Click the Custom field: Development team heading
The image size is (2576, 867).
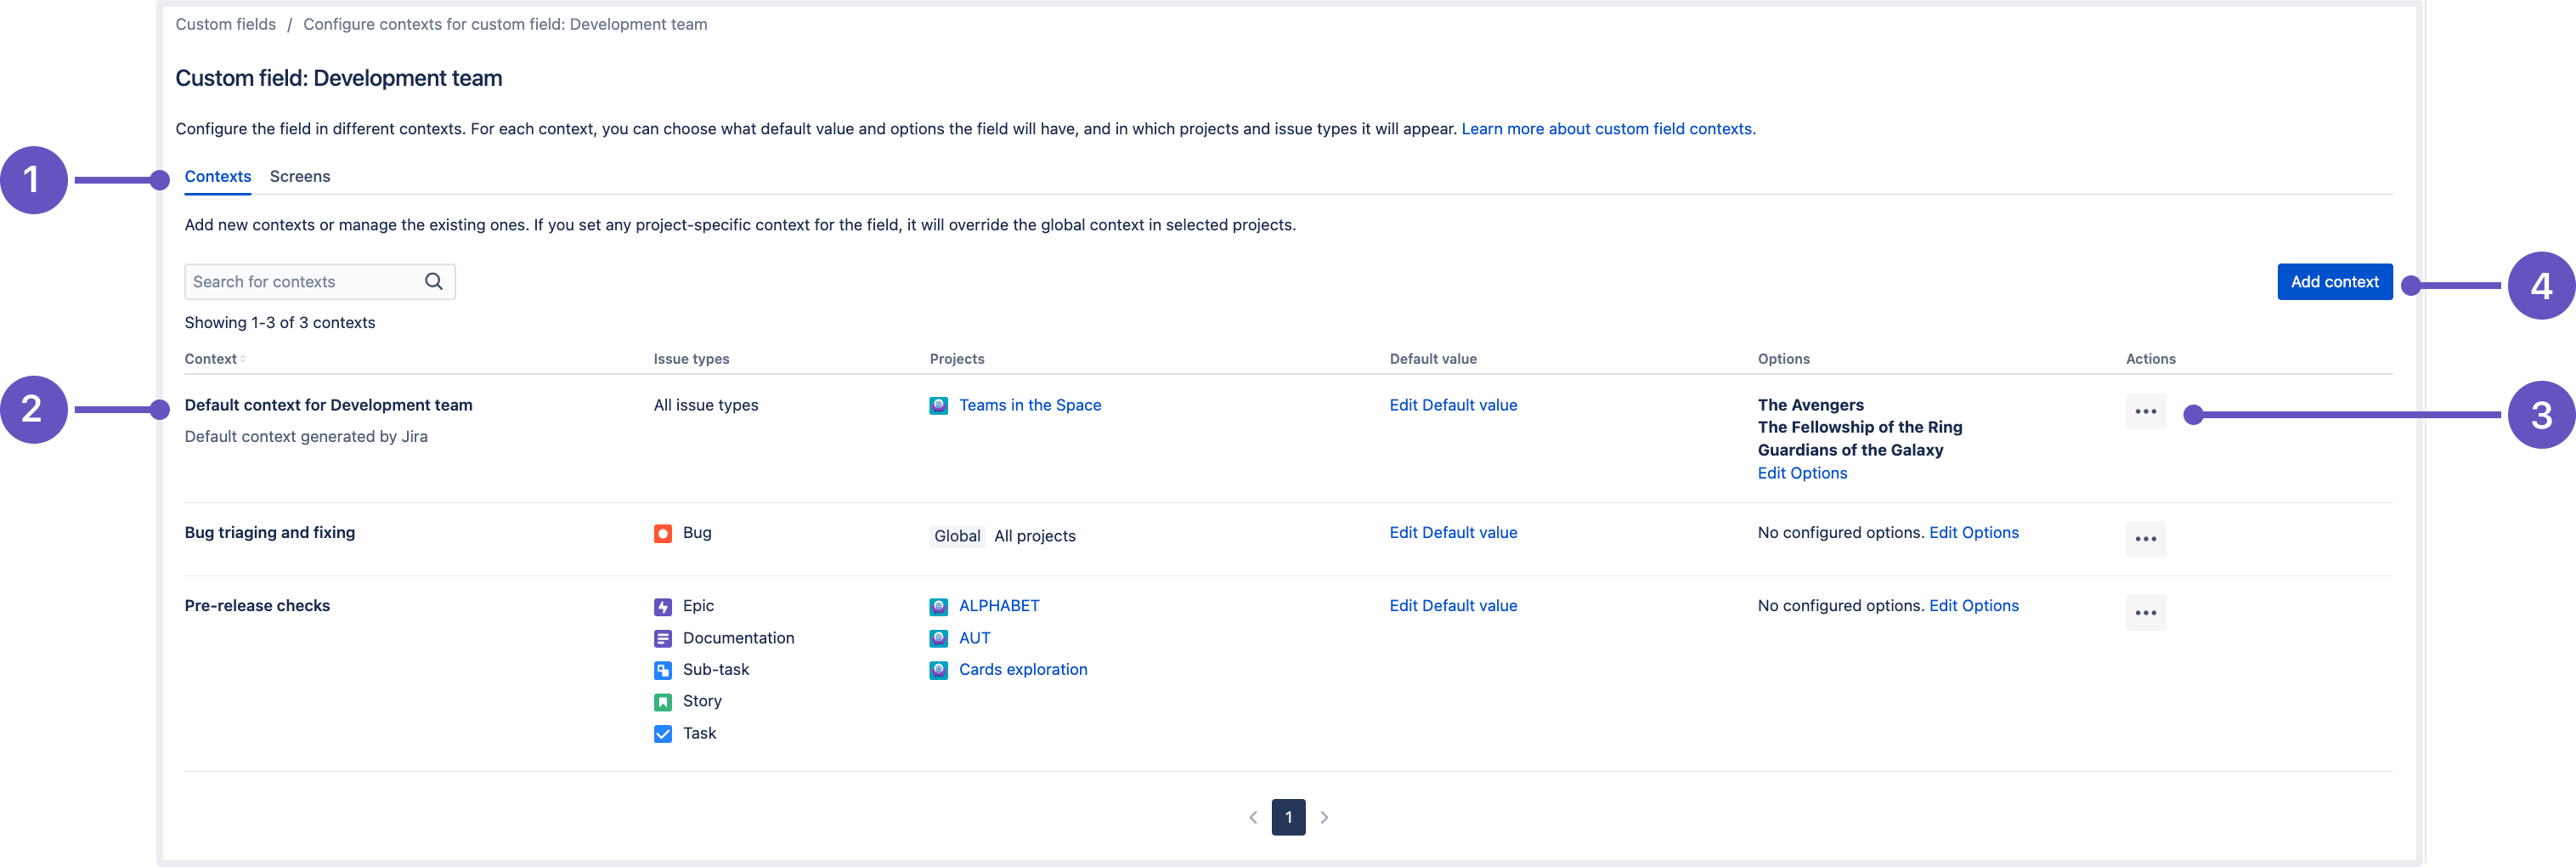point(339,79)
